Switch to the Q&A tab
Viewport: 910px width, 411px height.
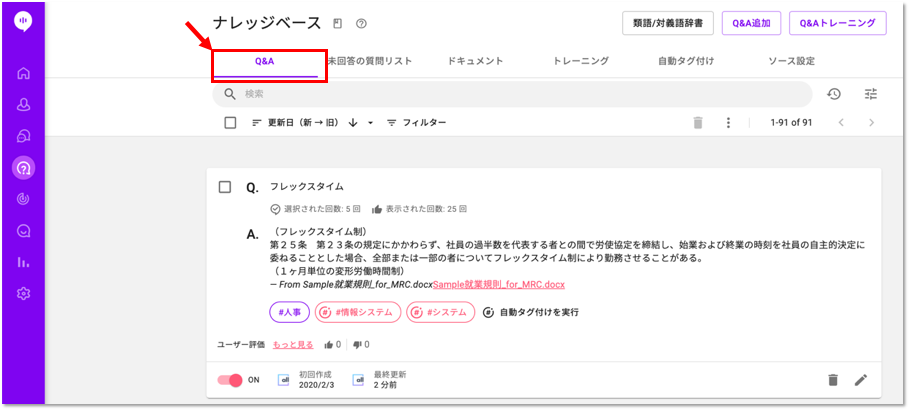[265, 61]
